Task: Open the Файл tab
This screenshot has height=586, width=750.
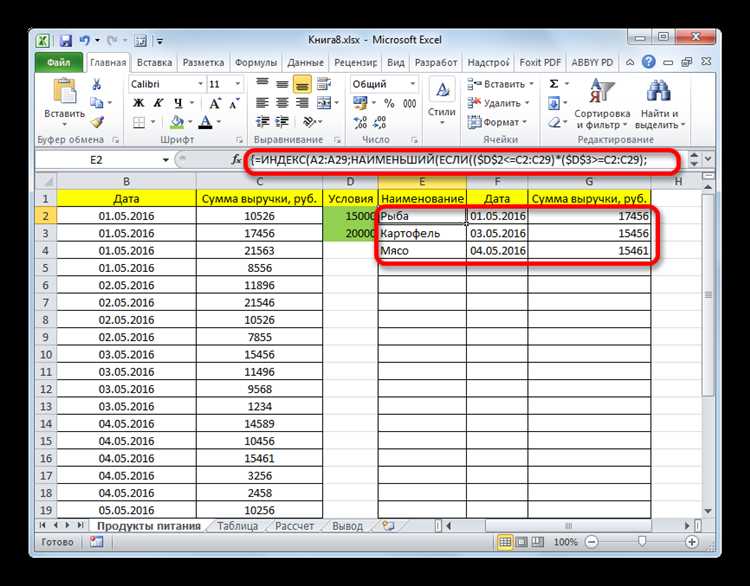Action: point(59,62)
